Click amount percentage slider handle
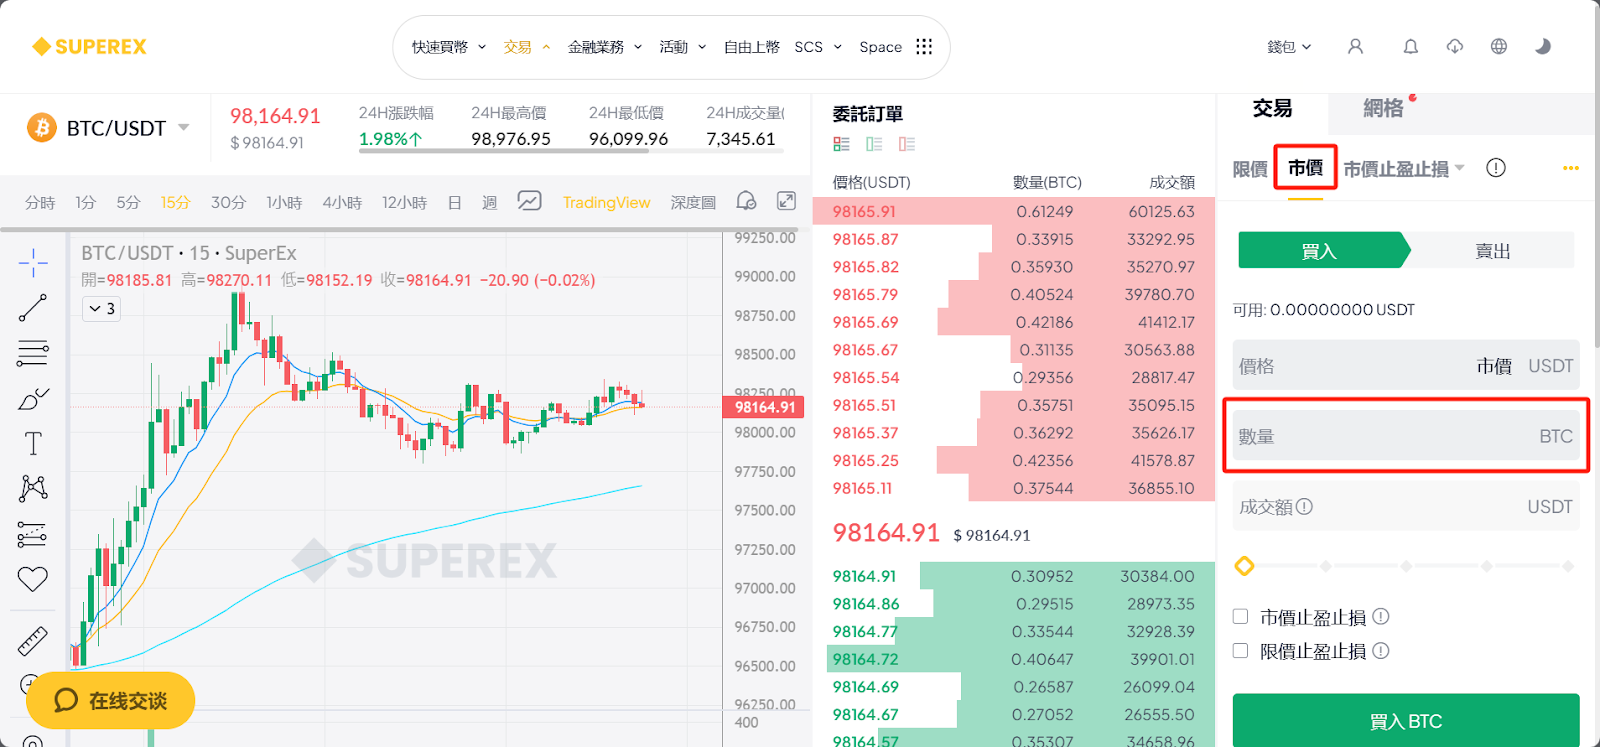The image size is (1600, 747). [1244, 566]
